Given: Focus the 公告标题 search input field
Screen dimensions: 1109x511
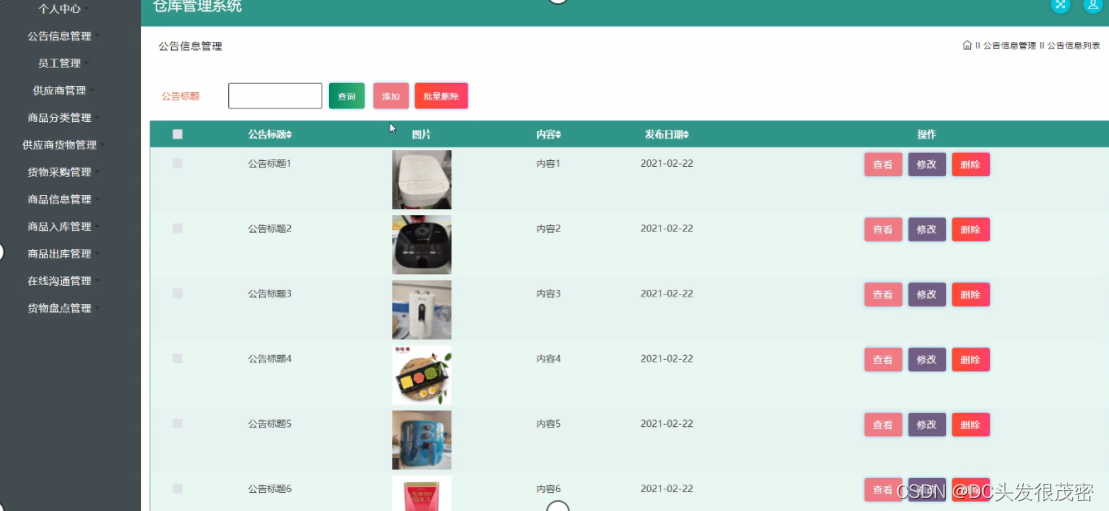Looking at the screenshot, I should [275, 96].
